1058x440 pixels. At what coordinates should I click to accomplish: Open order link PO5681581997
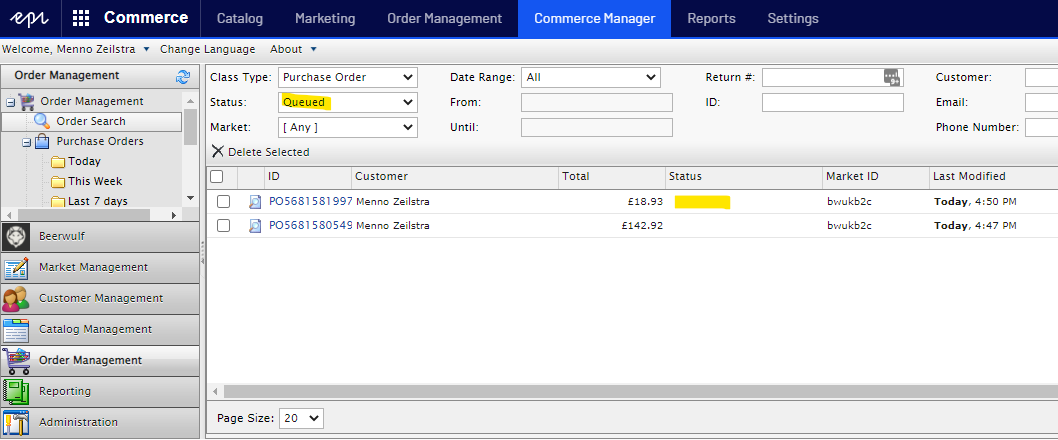coord(310,201)
